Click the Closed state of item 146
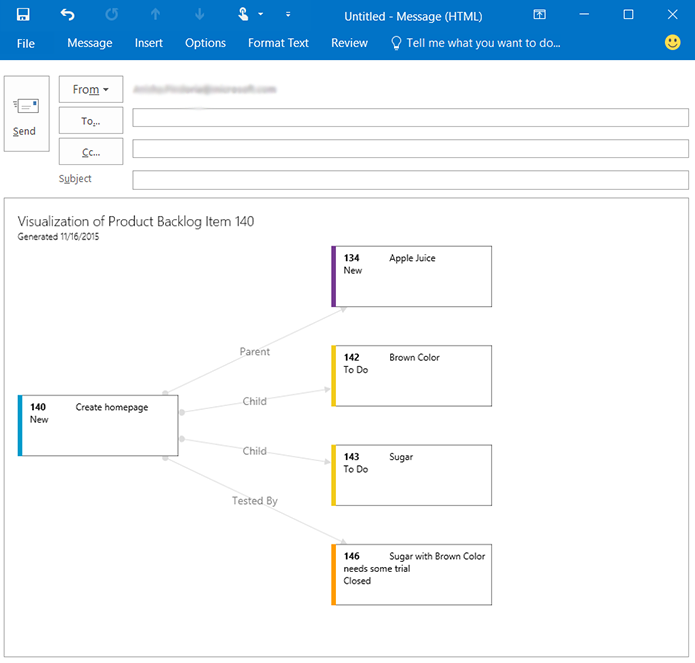695x663 pixels. (x=357, y=581)
